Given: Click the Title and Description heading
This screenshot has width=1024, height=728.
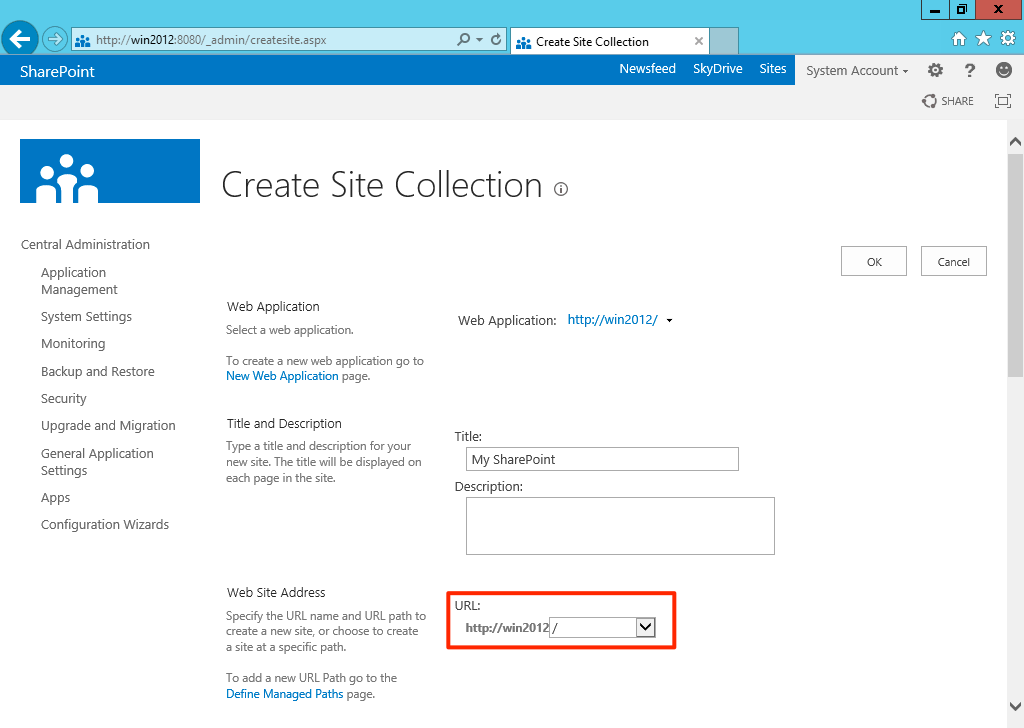Looking at the screenshot, I should pos(284,423).
